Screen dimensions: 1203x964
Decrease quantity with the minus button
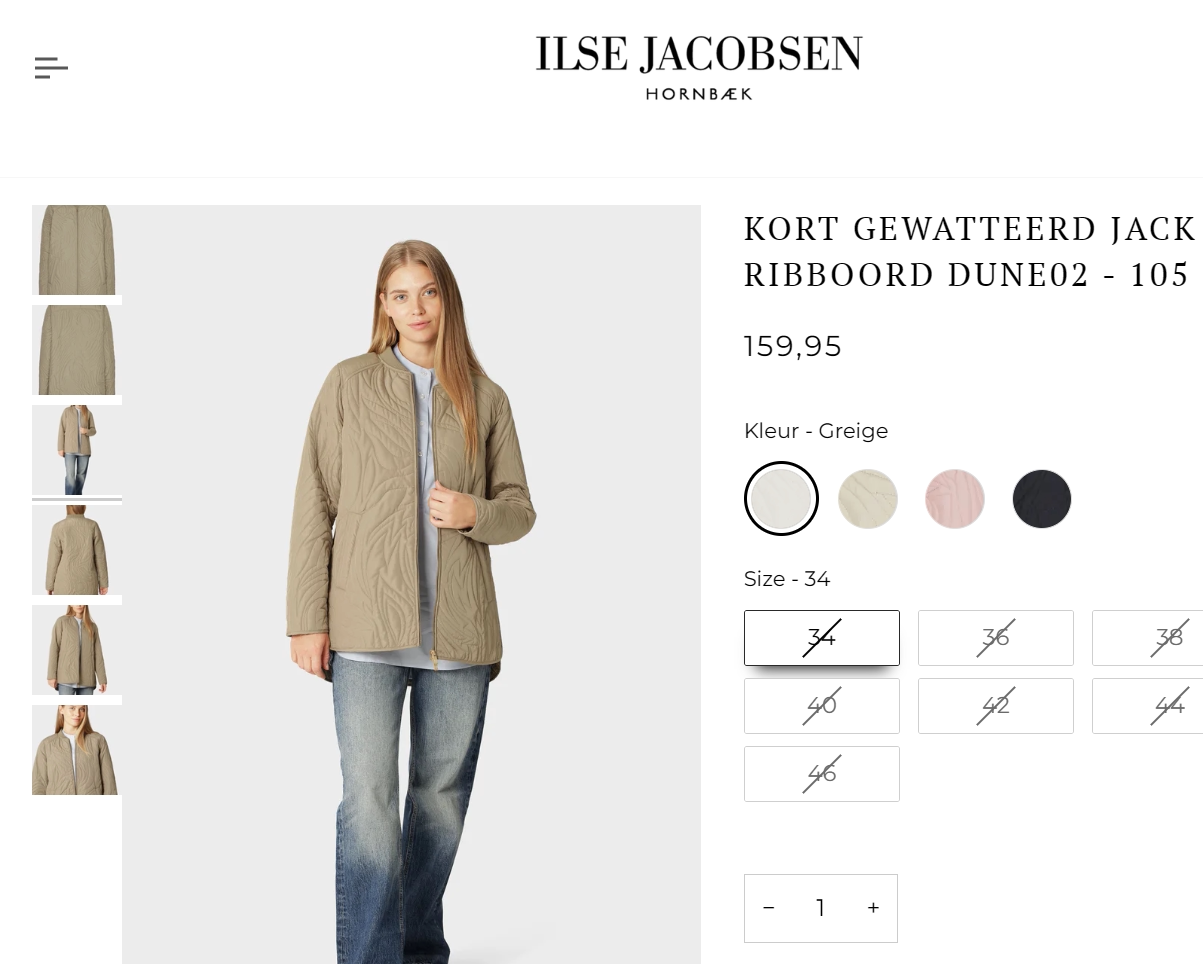tap(769, 908)
